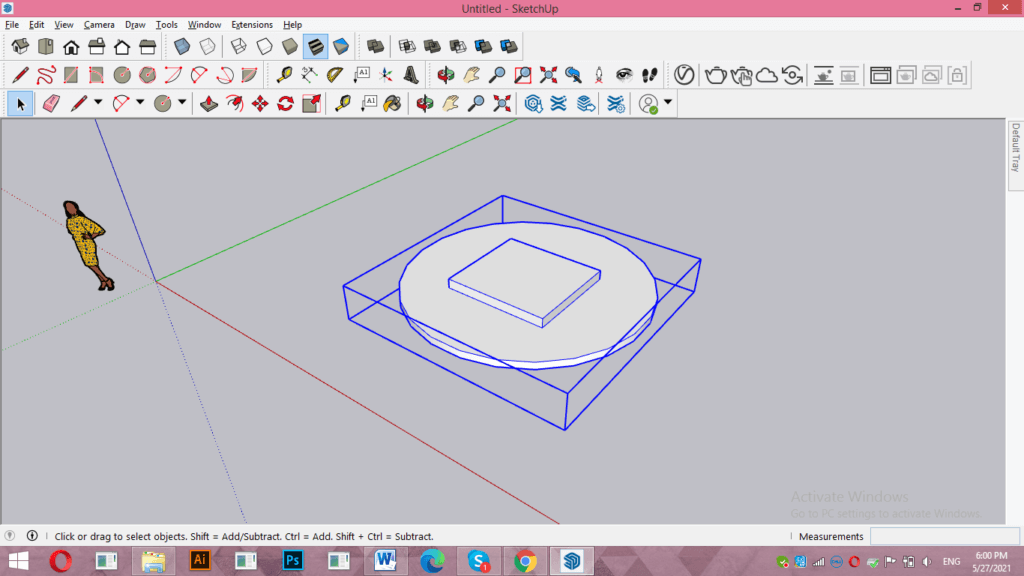Image resolution: width=1024 pixels, height=576 pixels.
Task: Select the Tape Measure tool
Action: point(340,102)
